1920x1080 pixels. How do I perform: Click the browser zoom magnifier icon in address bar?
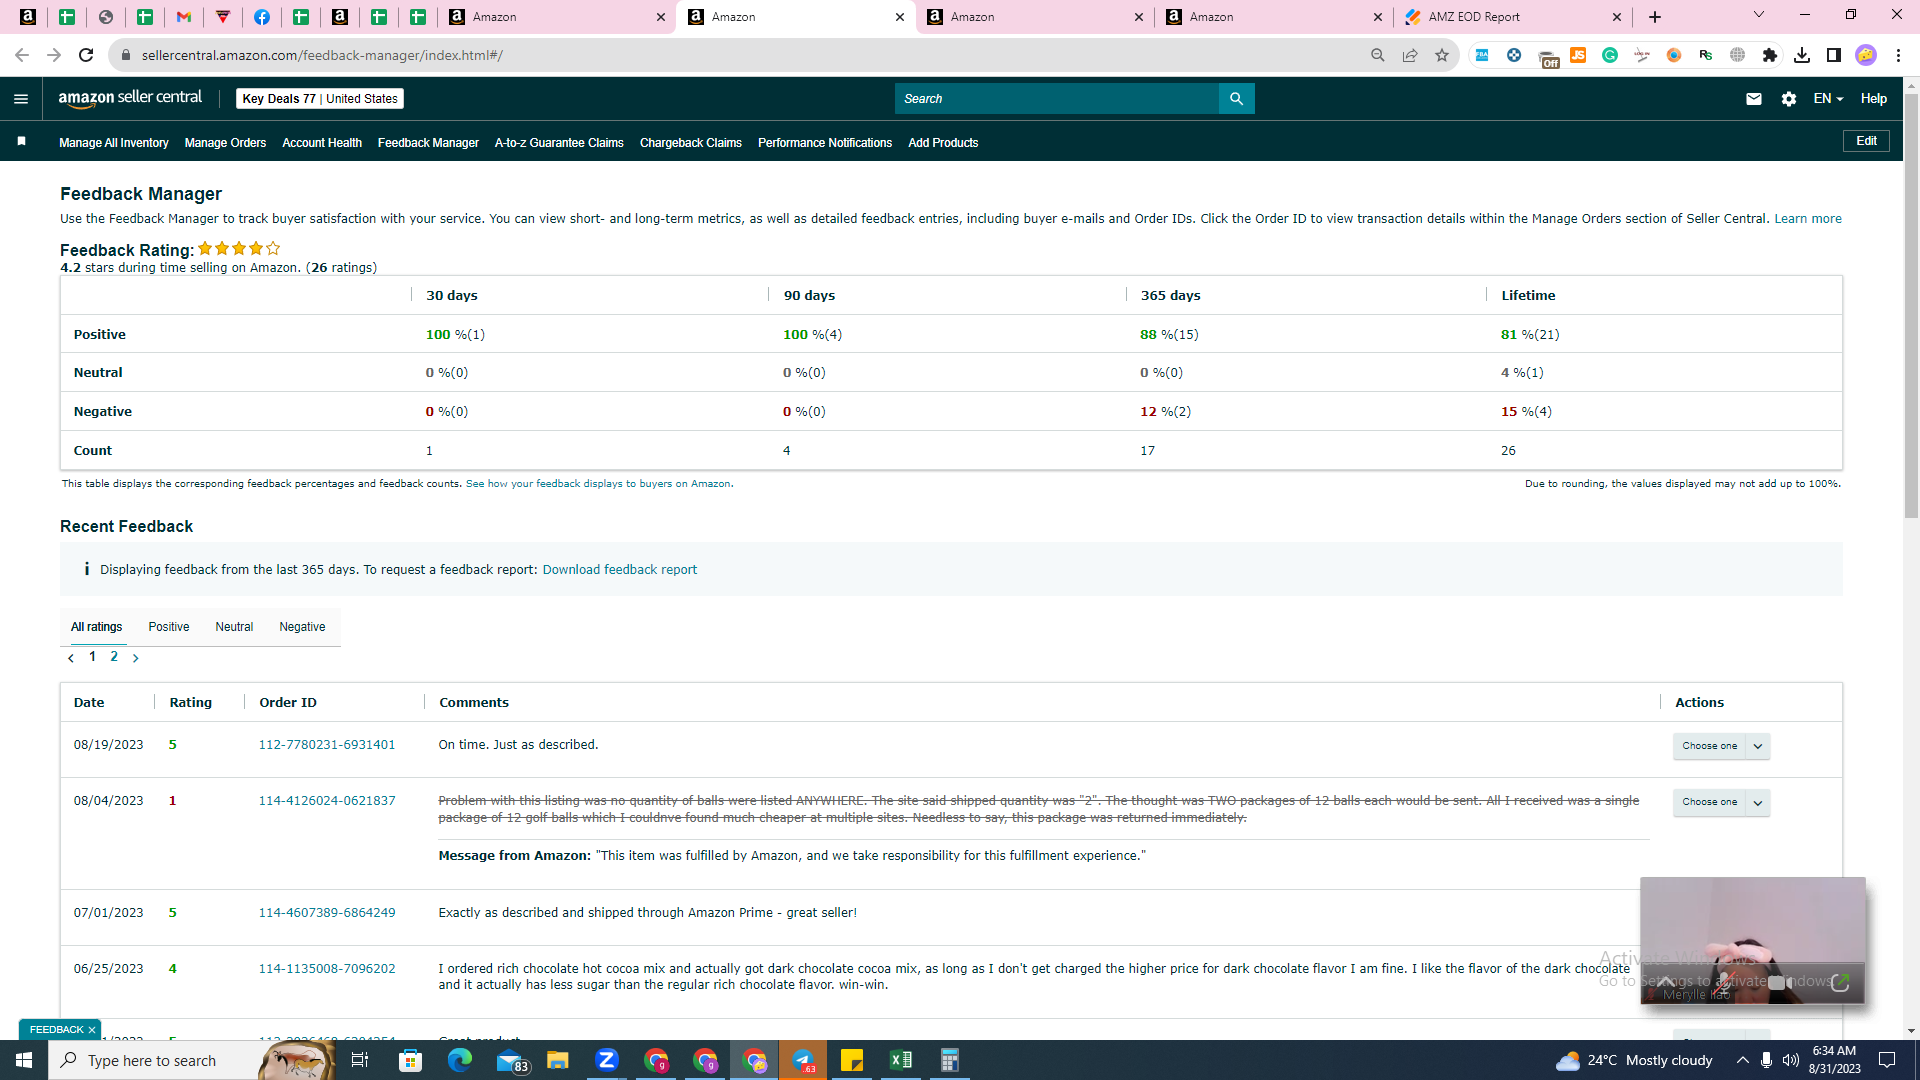click(1378, 55)
